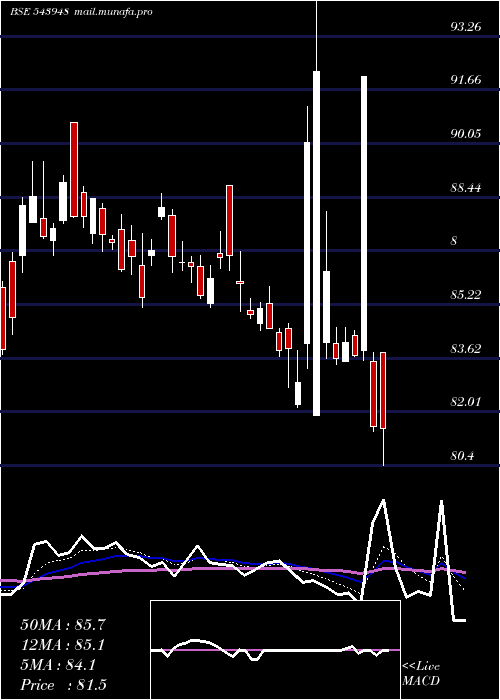
Task: Click the last red candlestick with low at 80.4
Action: click(x=383, y=391)
